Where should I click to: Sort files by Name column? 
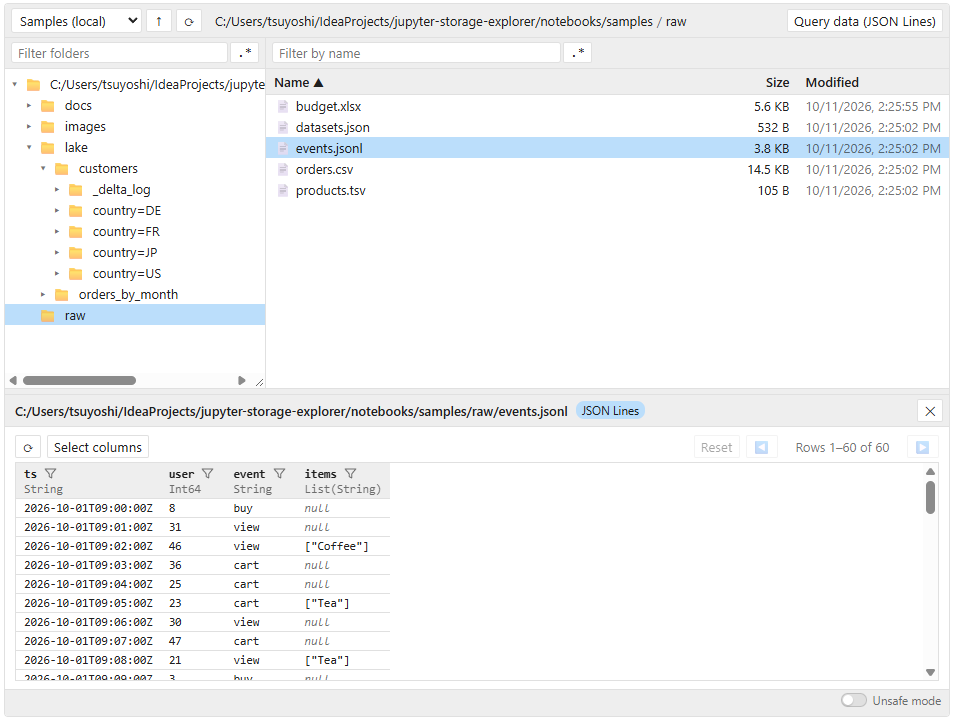click(298, 83)
